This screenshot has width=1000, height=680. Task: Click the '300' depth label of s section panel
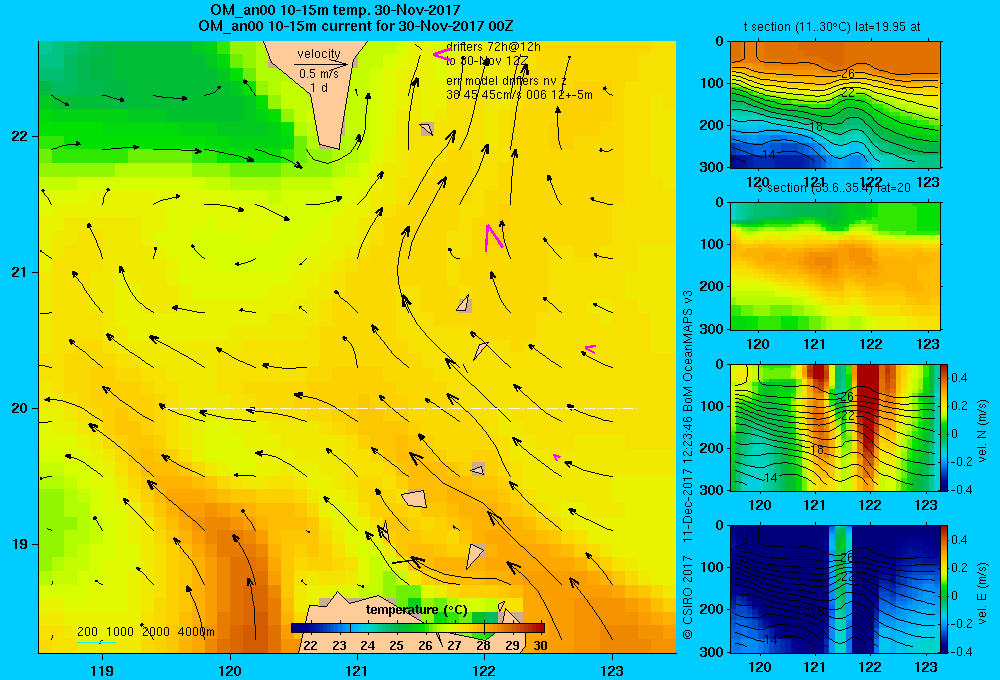712,329
